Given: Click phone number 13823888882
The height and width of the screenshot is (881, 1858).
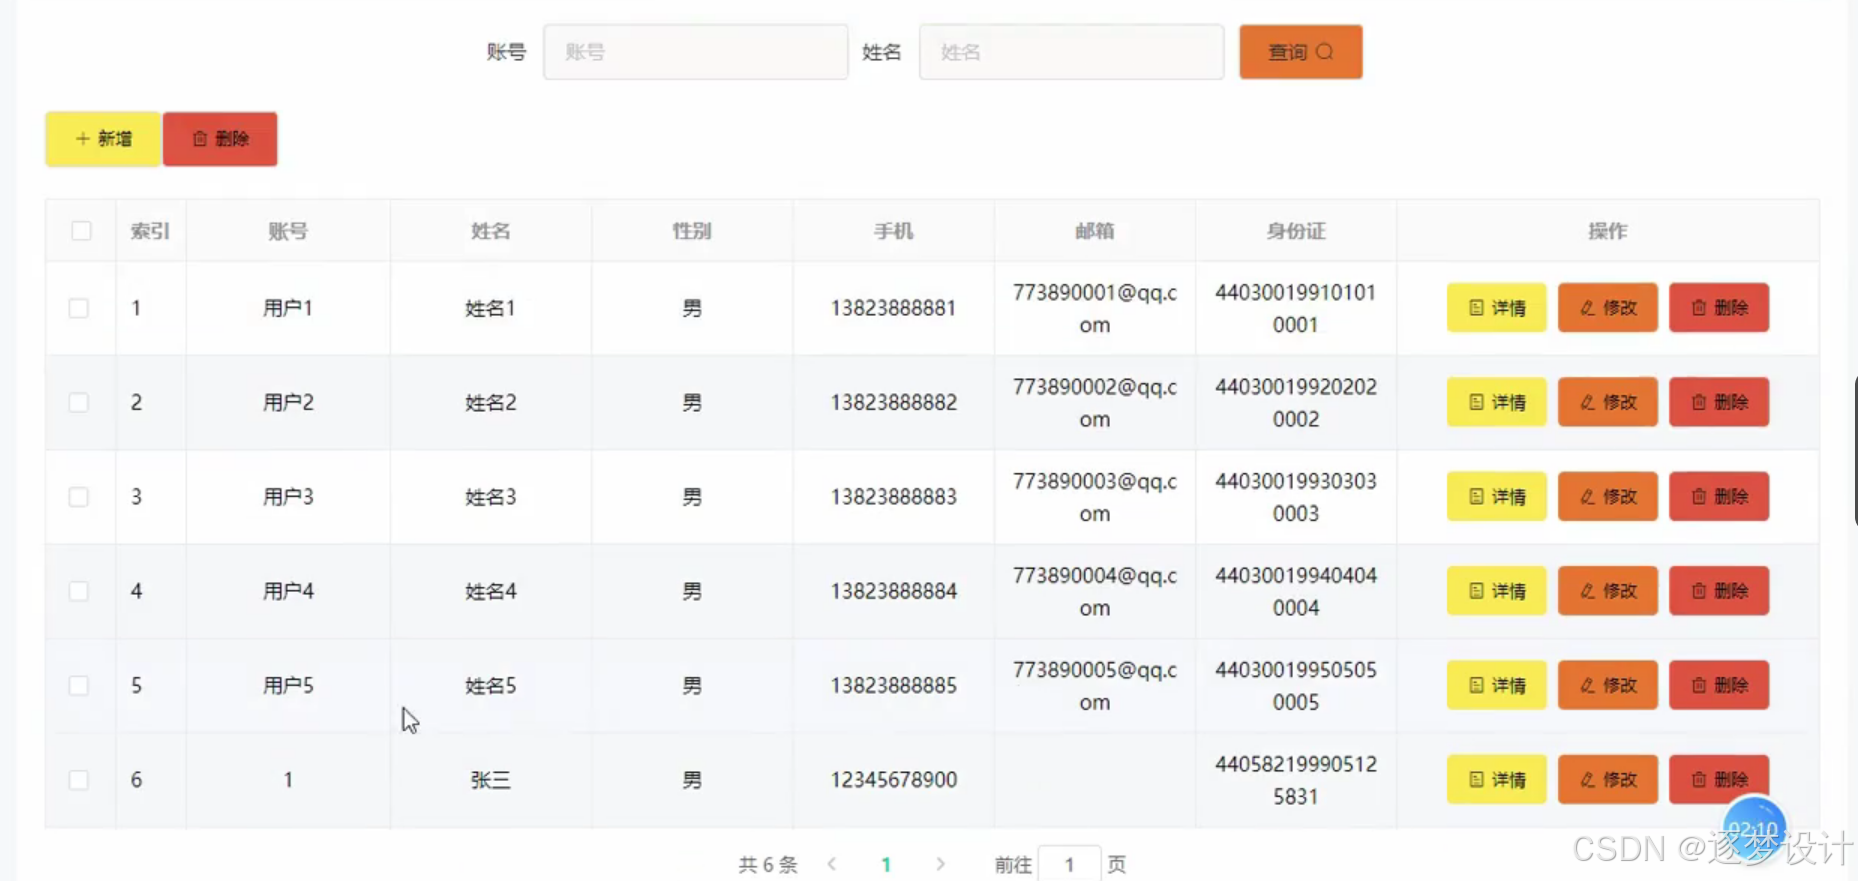Looking at the screenshot, I should (894, 402).
